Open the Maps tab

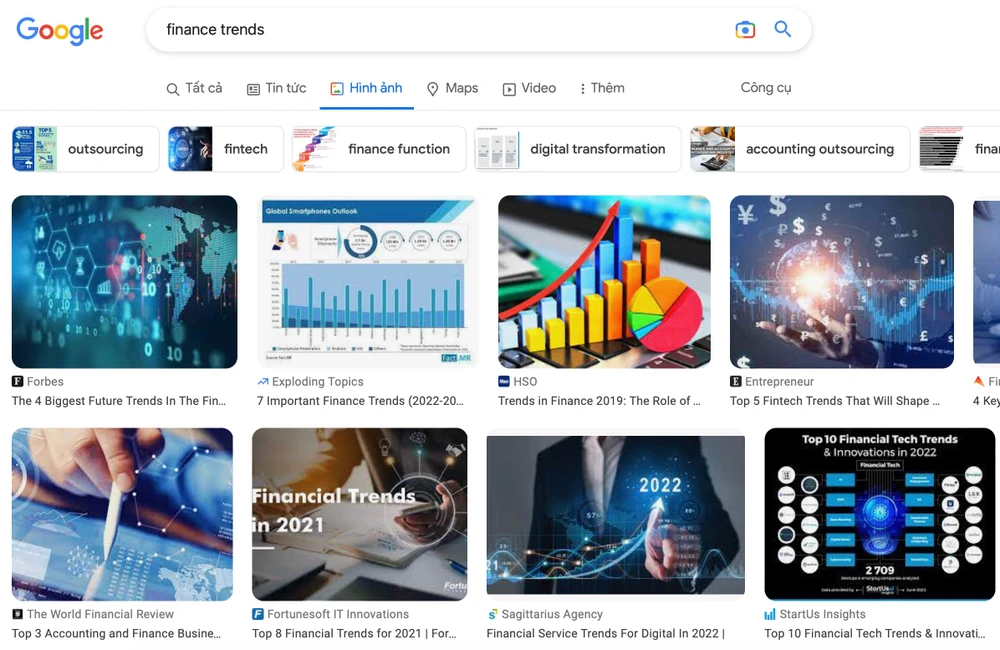click(x=452, y=88)
